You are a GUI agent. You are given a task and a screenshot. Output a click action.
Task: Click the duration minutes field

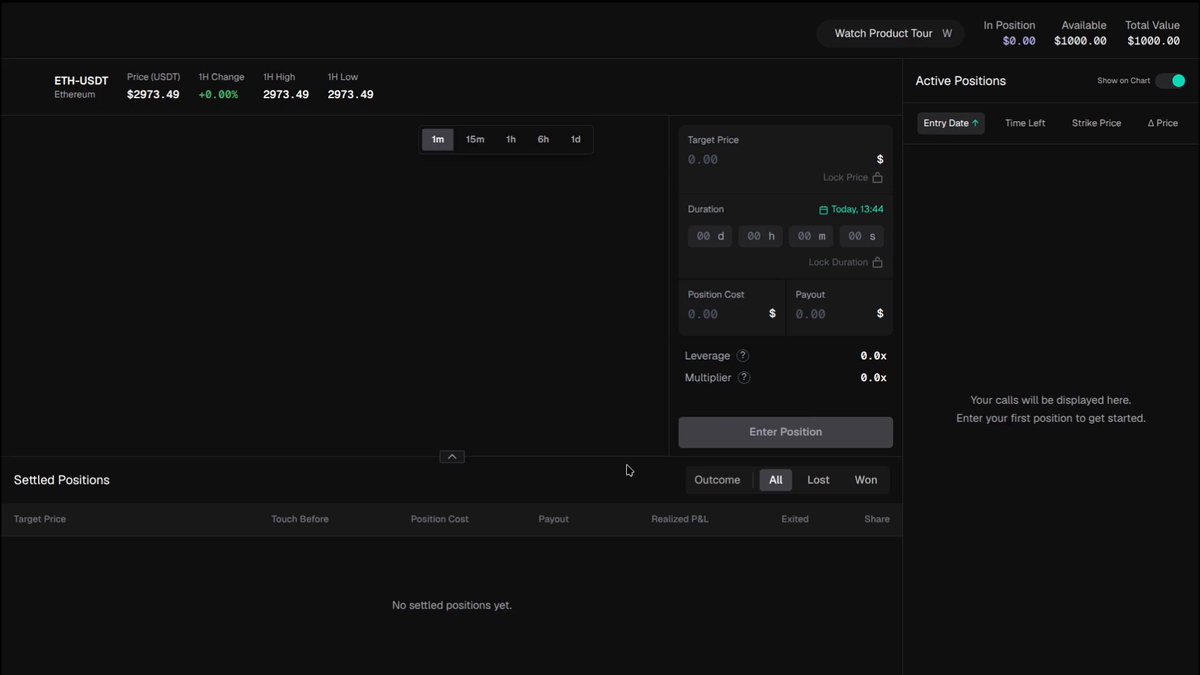[811, 236]
